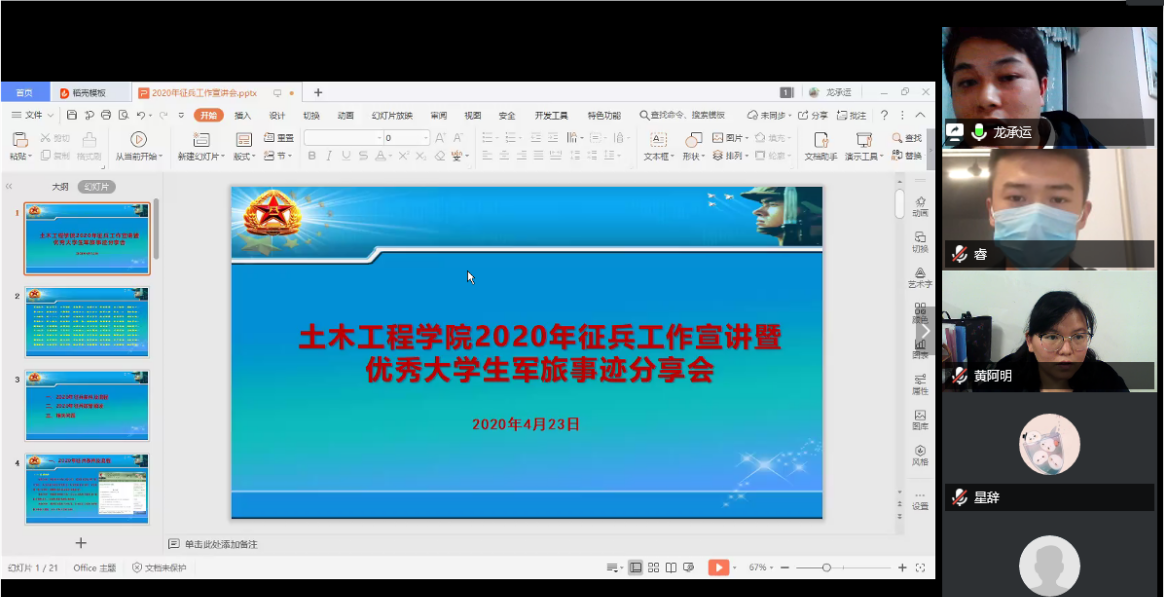Click the Save icon in quick access toolbar
Viewport: 1164px width, 597px height.
pyautogui.click(x=72, y=115)
